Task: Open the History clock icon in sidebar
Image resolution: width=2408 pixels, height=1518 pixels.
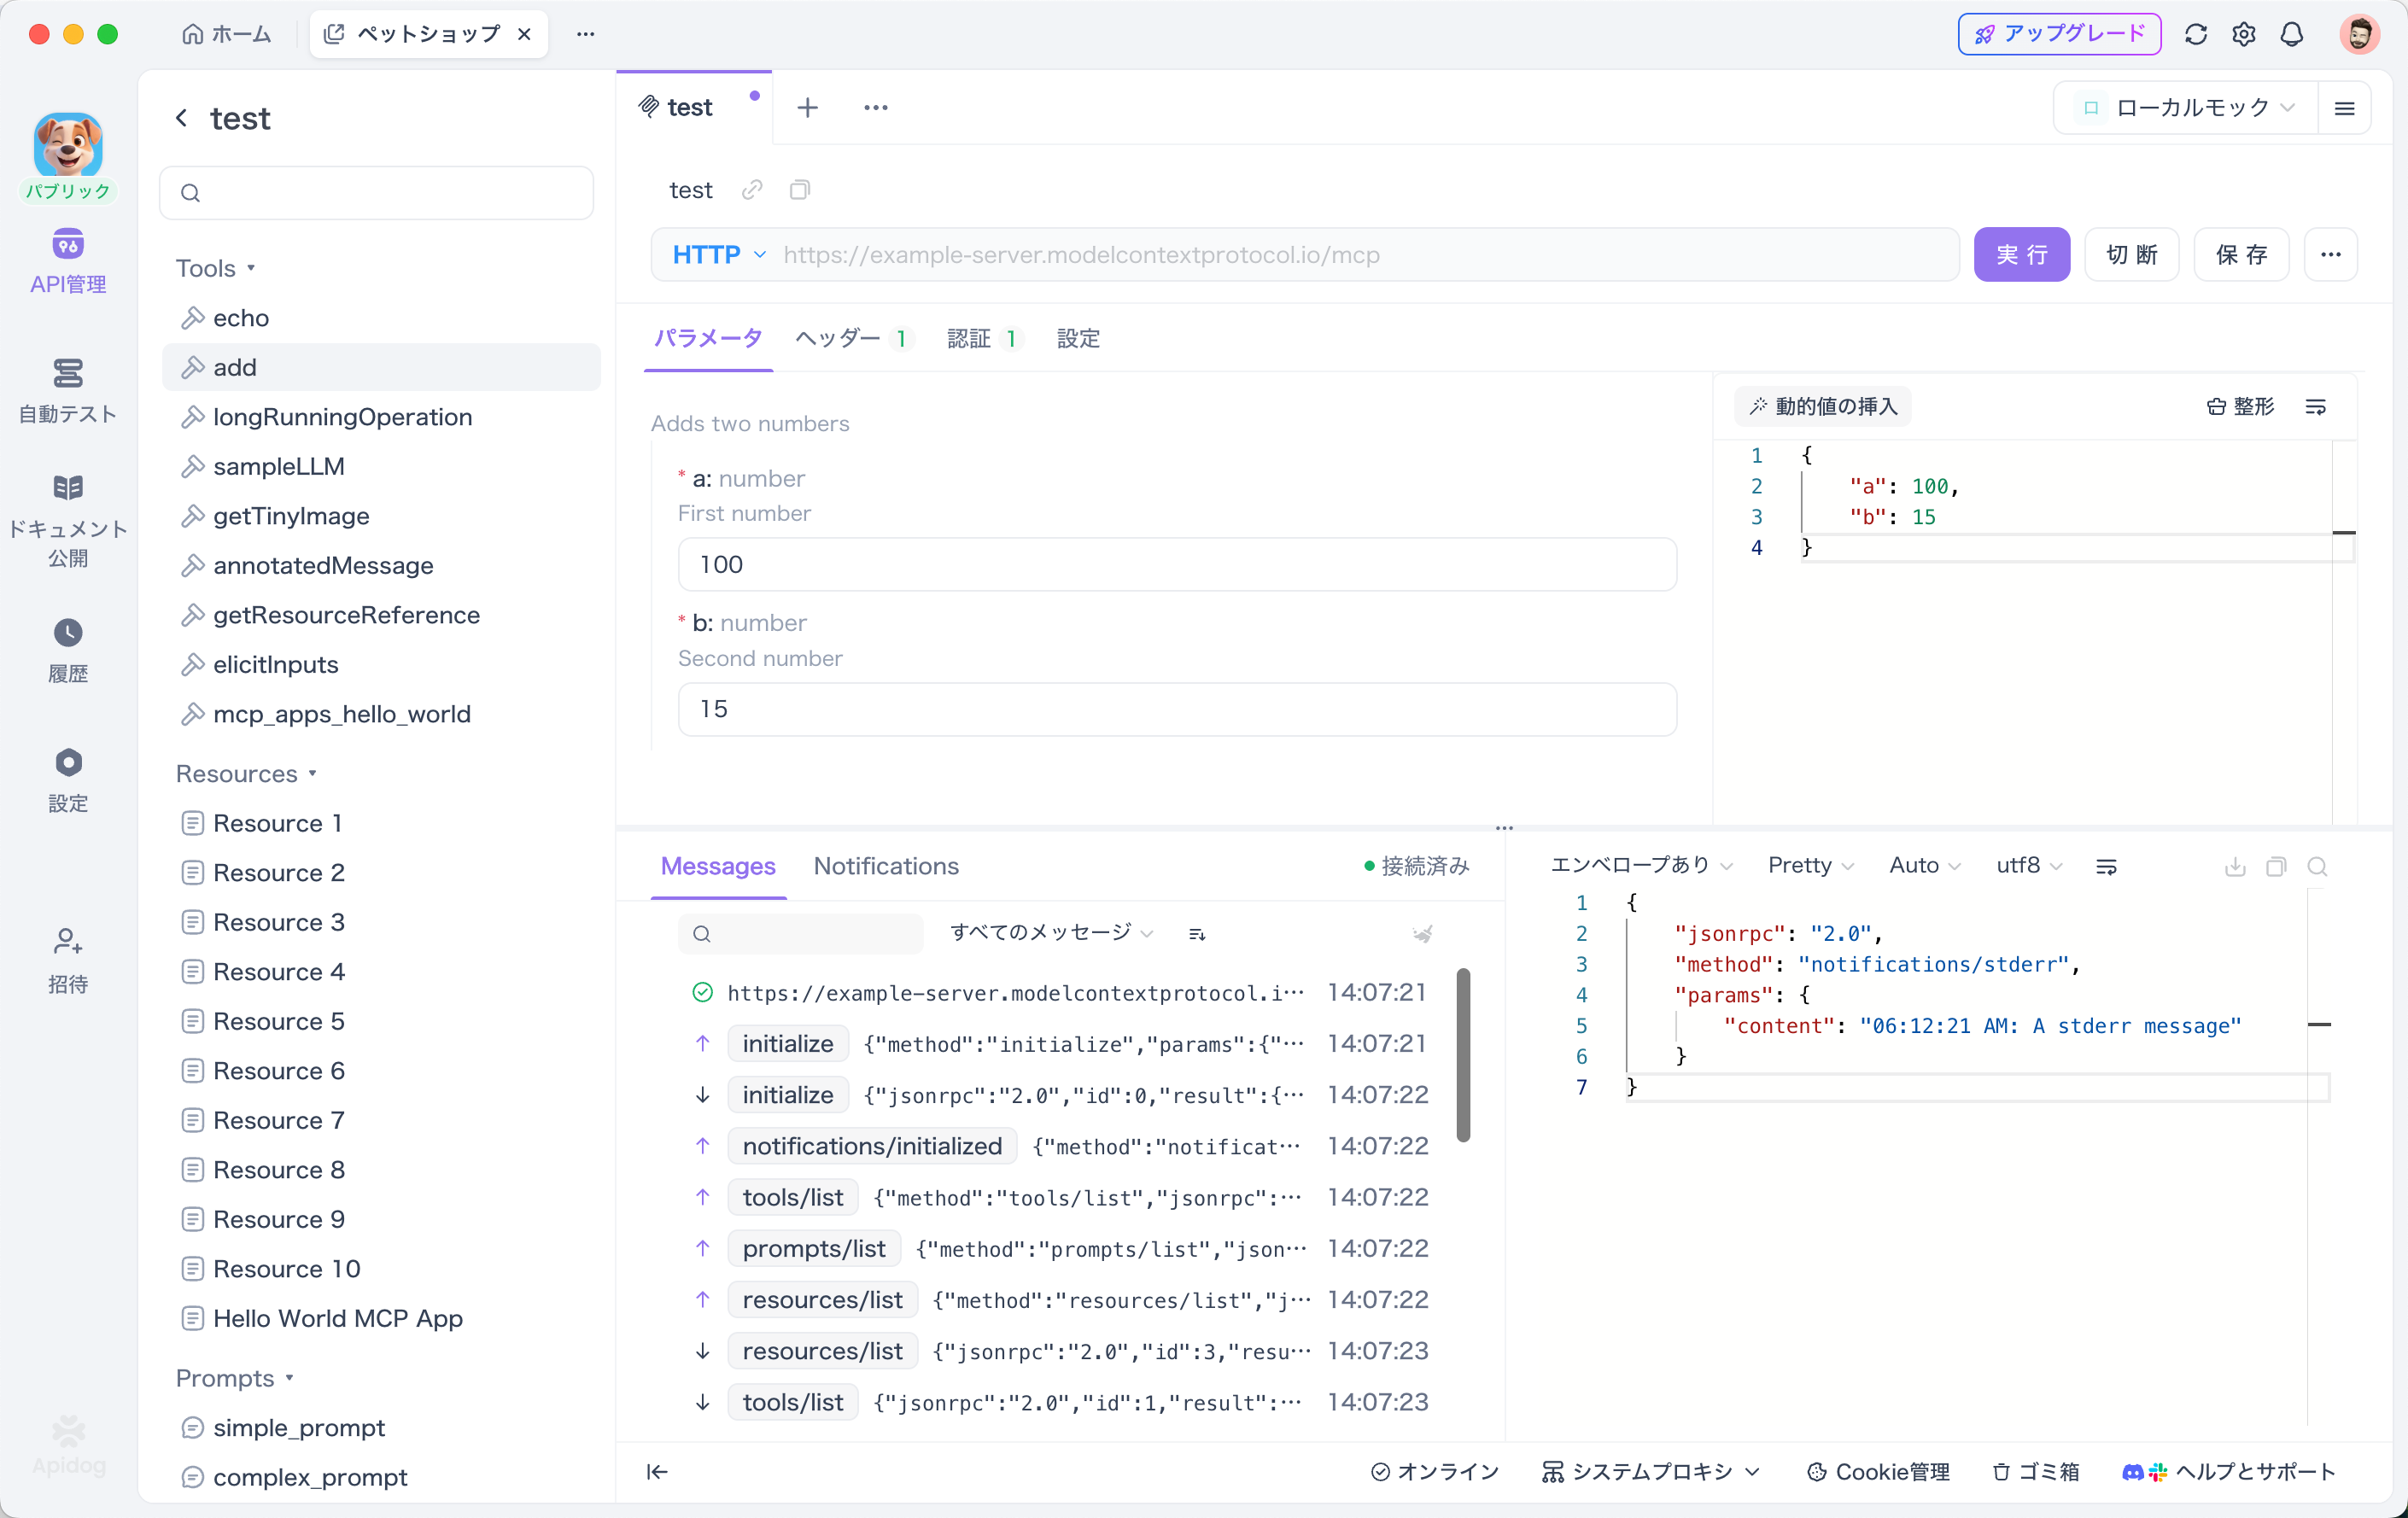Action: pos(68,633)
